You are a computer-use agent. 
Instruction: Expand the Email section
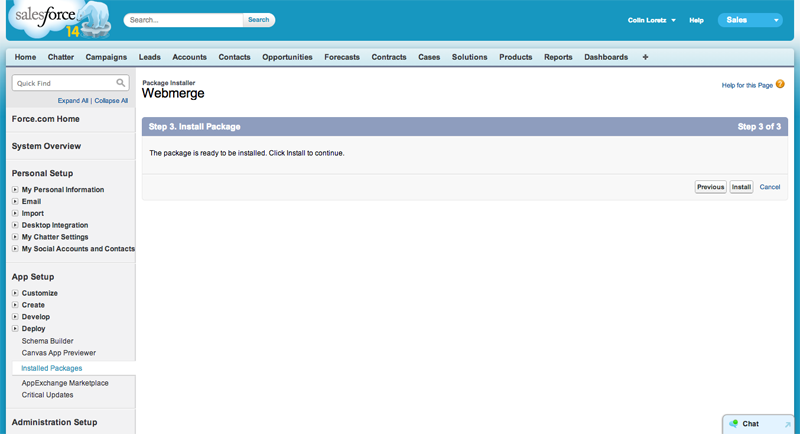15,201
